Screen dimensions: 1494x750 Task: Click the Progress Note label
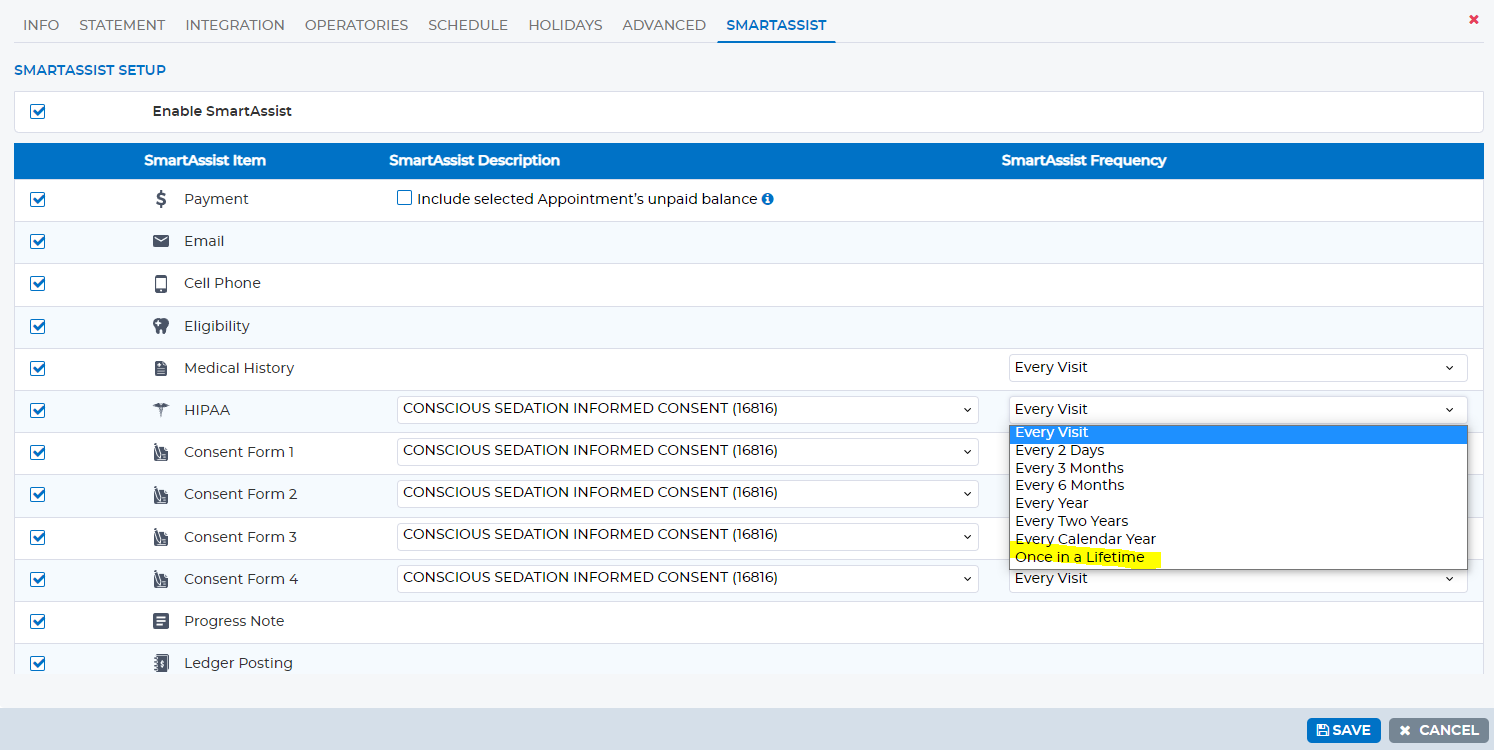234,621
